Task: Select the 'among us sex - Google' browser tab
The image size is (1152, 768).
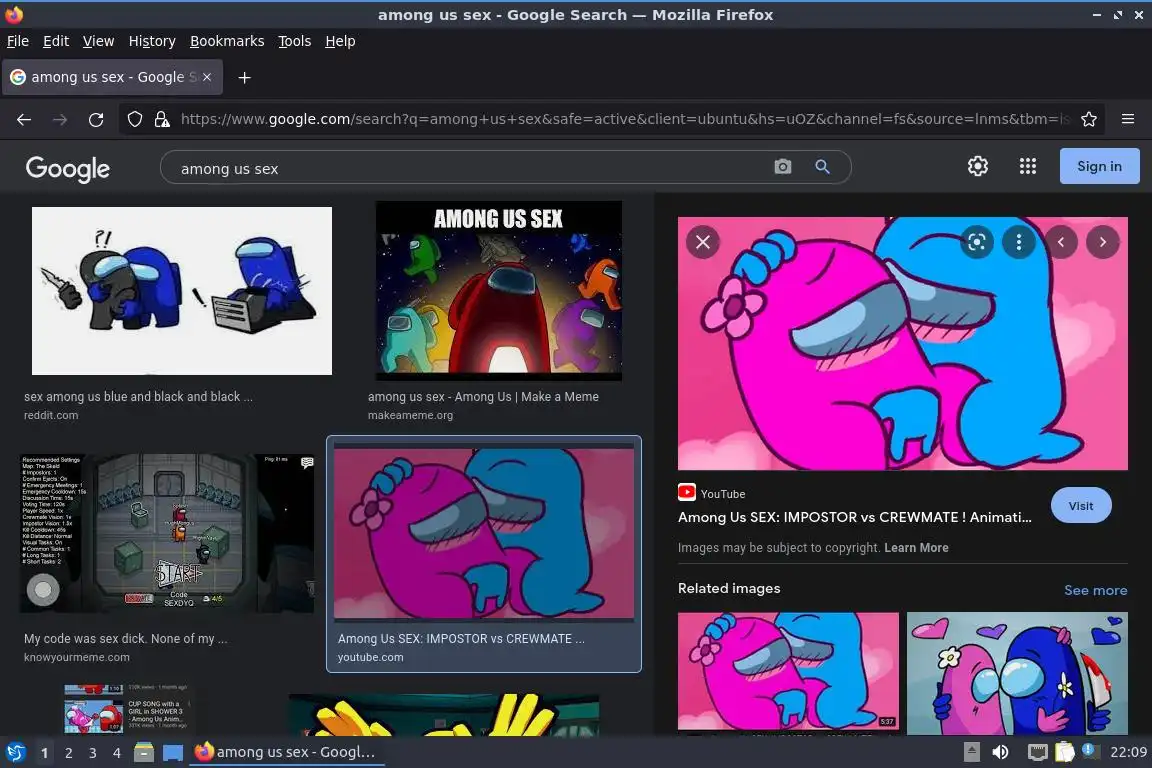Action: click(x=112, y=77)
